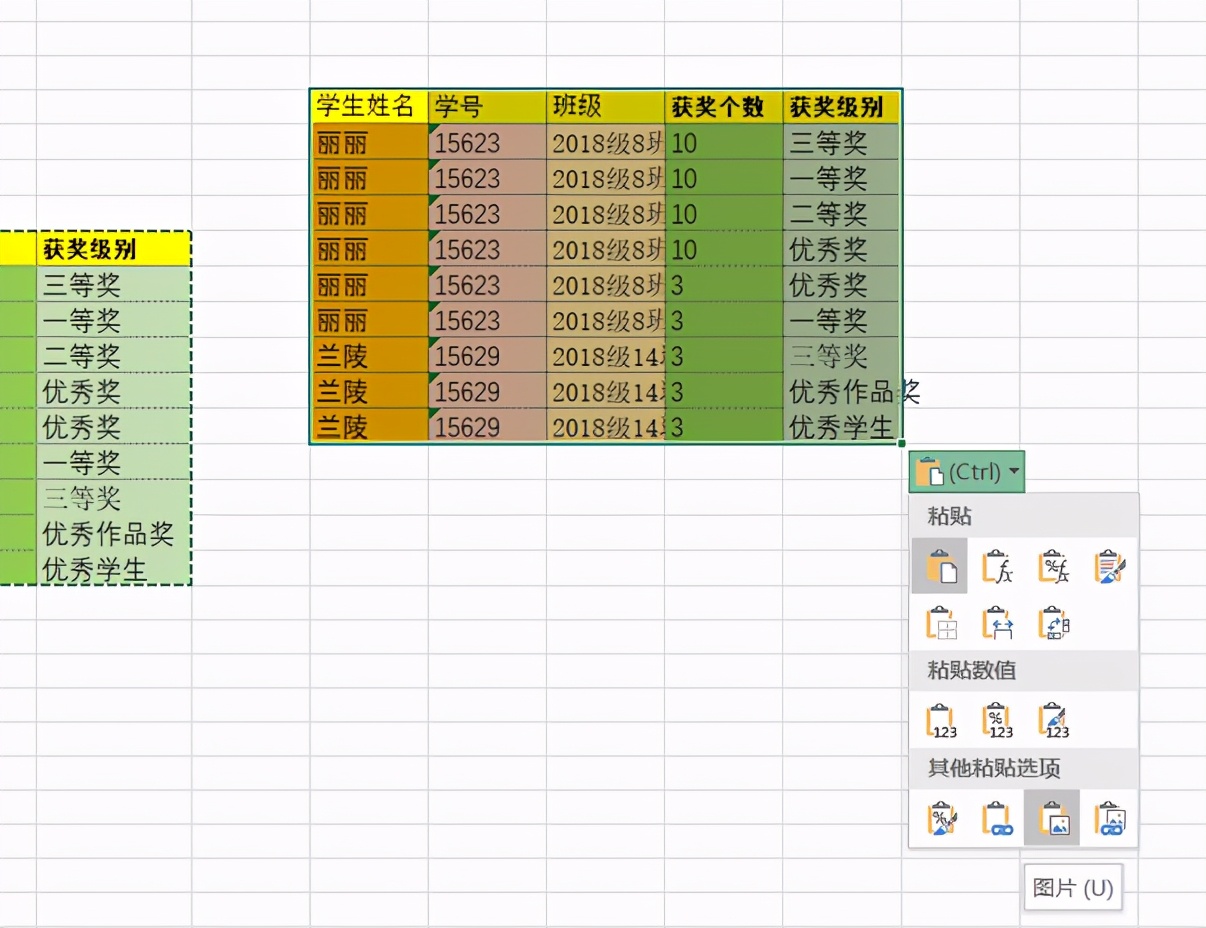
Task: Choose Keep Source Formatting paste icon
Action: tap(1109, 566)
